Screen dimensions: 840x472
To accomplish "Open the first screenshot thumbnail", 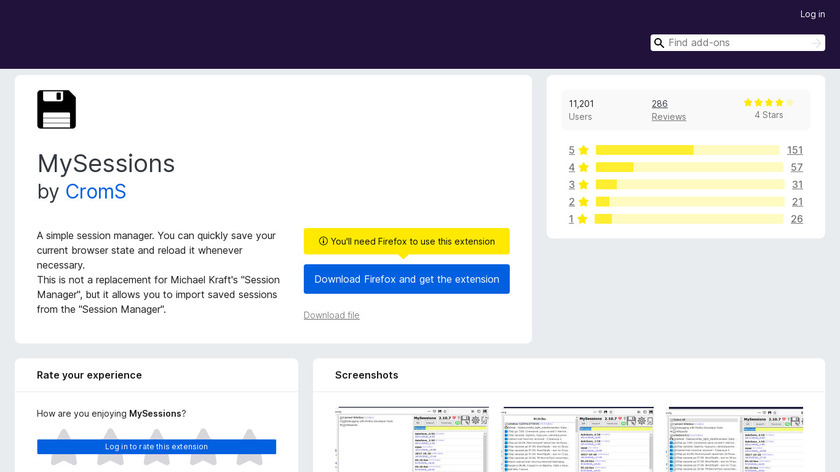I will pos(412,439).
